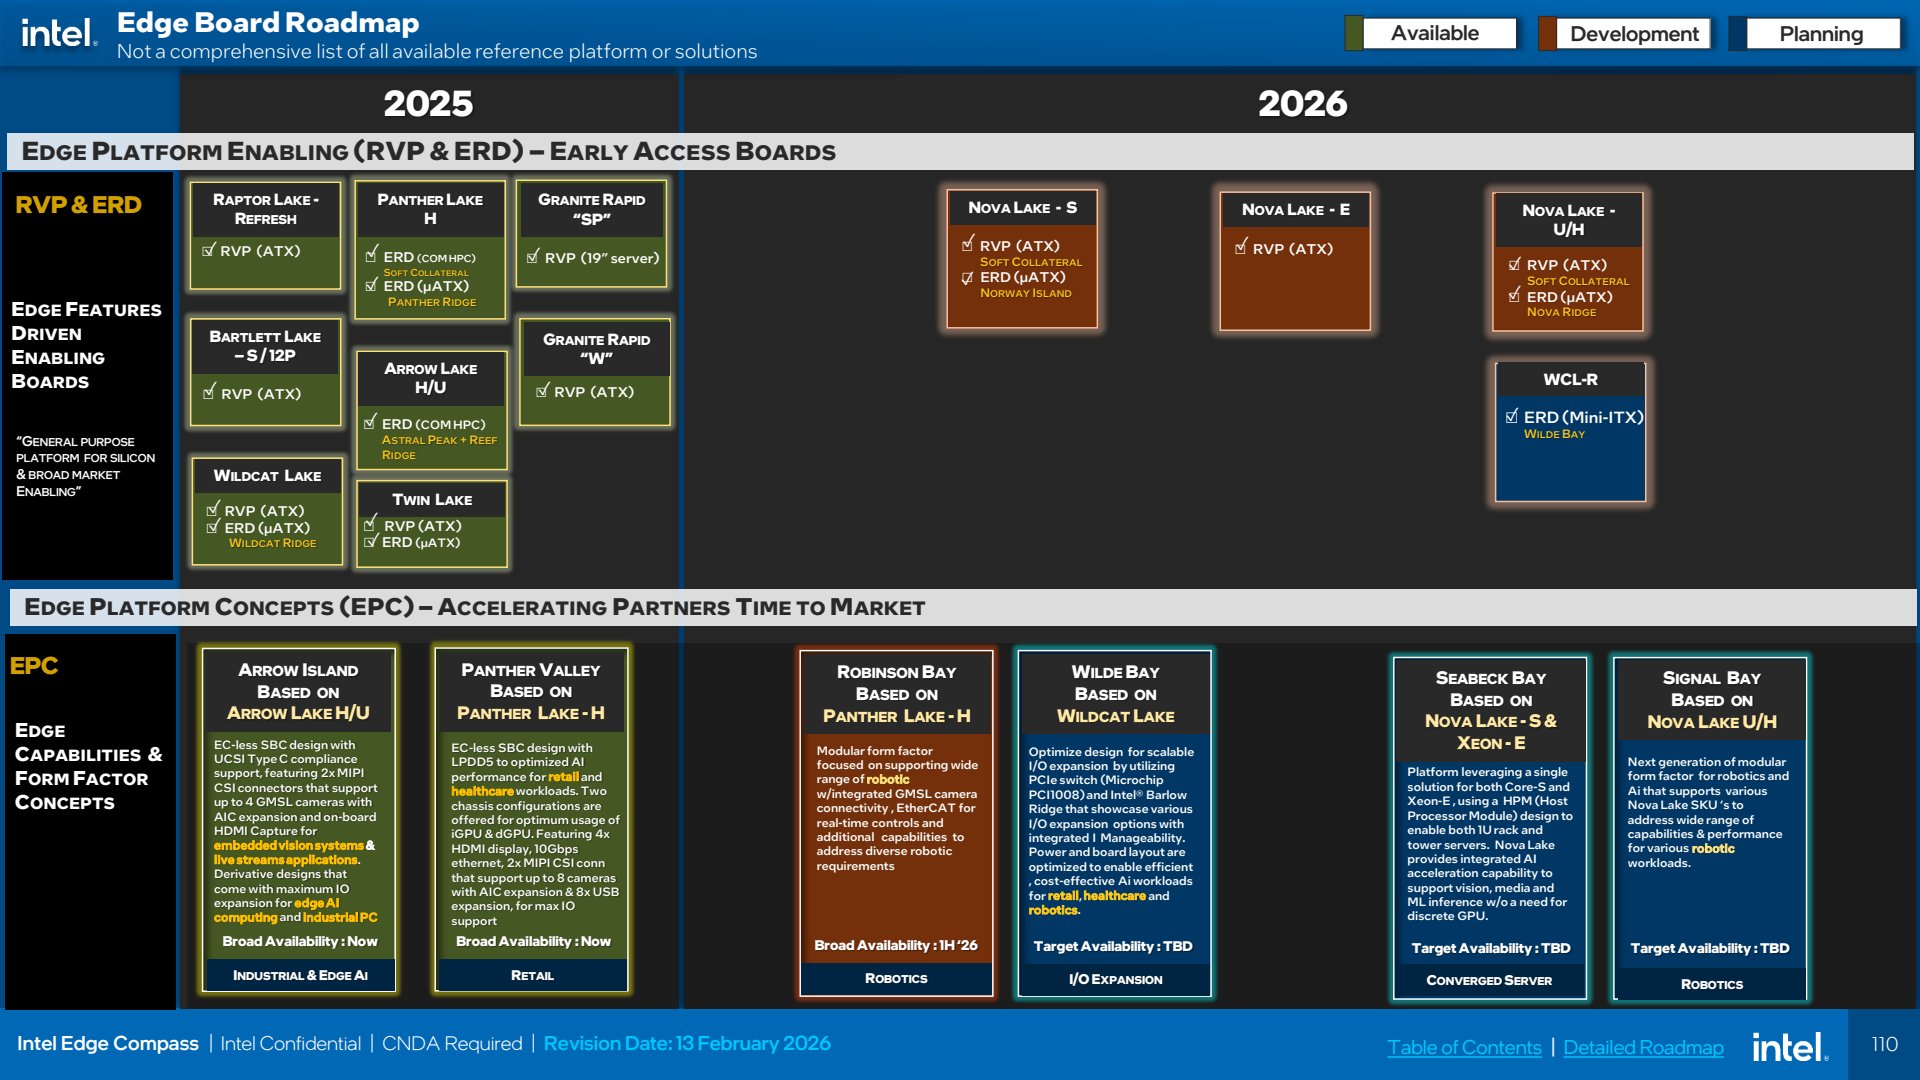Toggle RVP (19" server) checkbox for Granite Rapid SP
The image size is (1920, 1080).
click(x=533, y=257)
